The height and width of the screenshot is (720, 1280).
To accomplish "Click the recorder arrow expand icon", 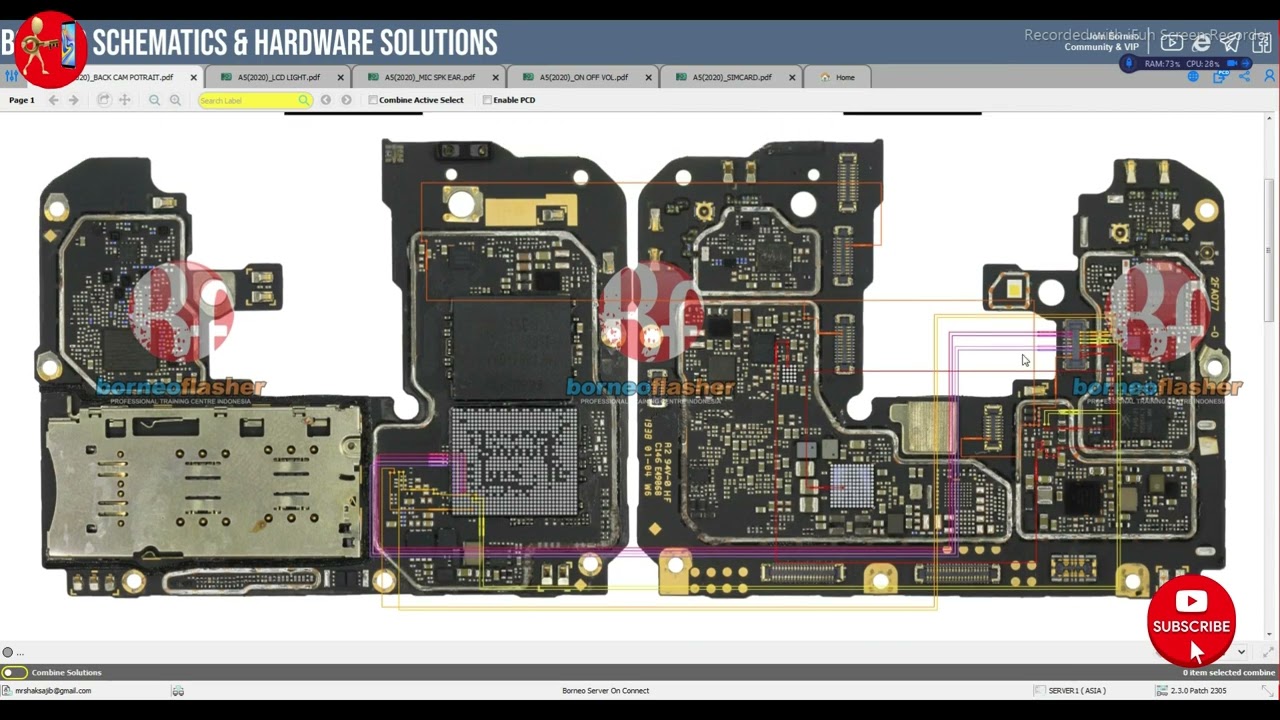I will (x=1245, y=63).
